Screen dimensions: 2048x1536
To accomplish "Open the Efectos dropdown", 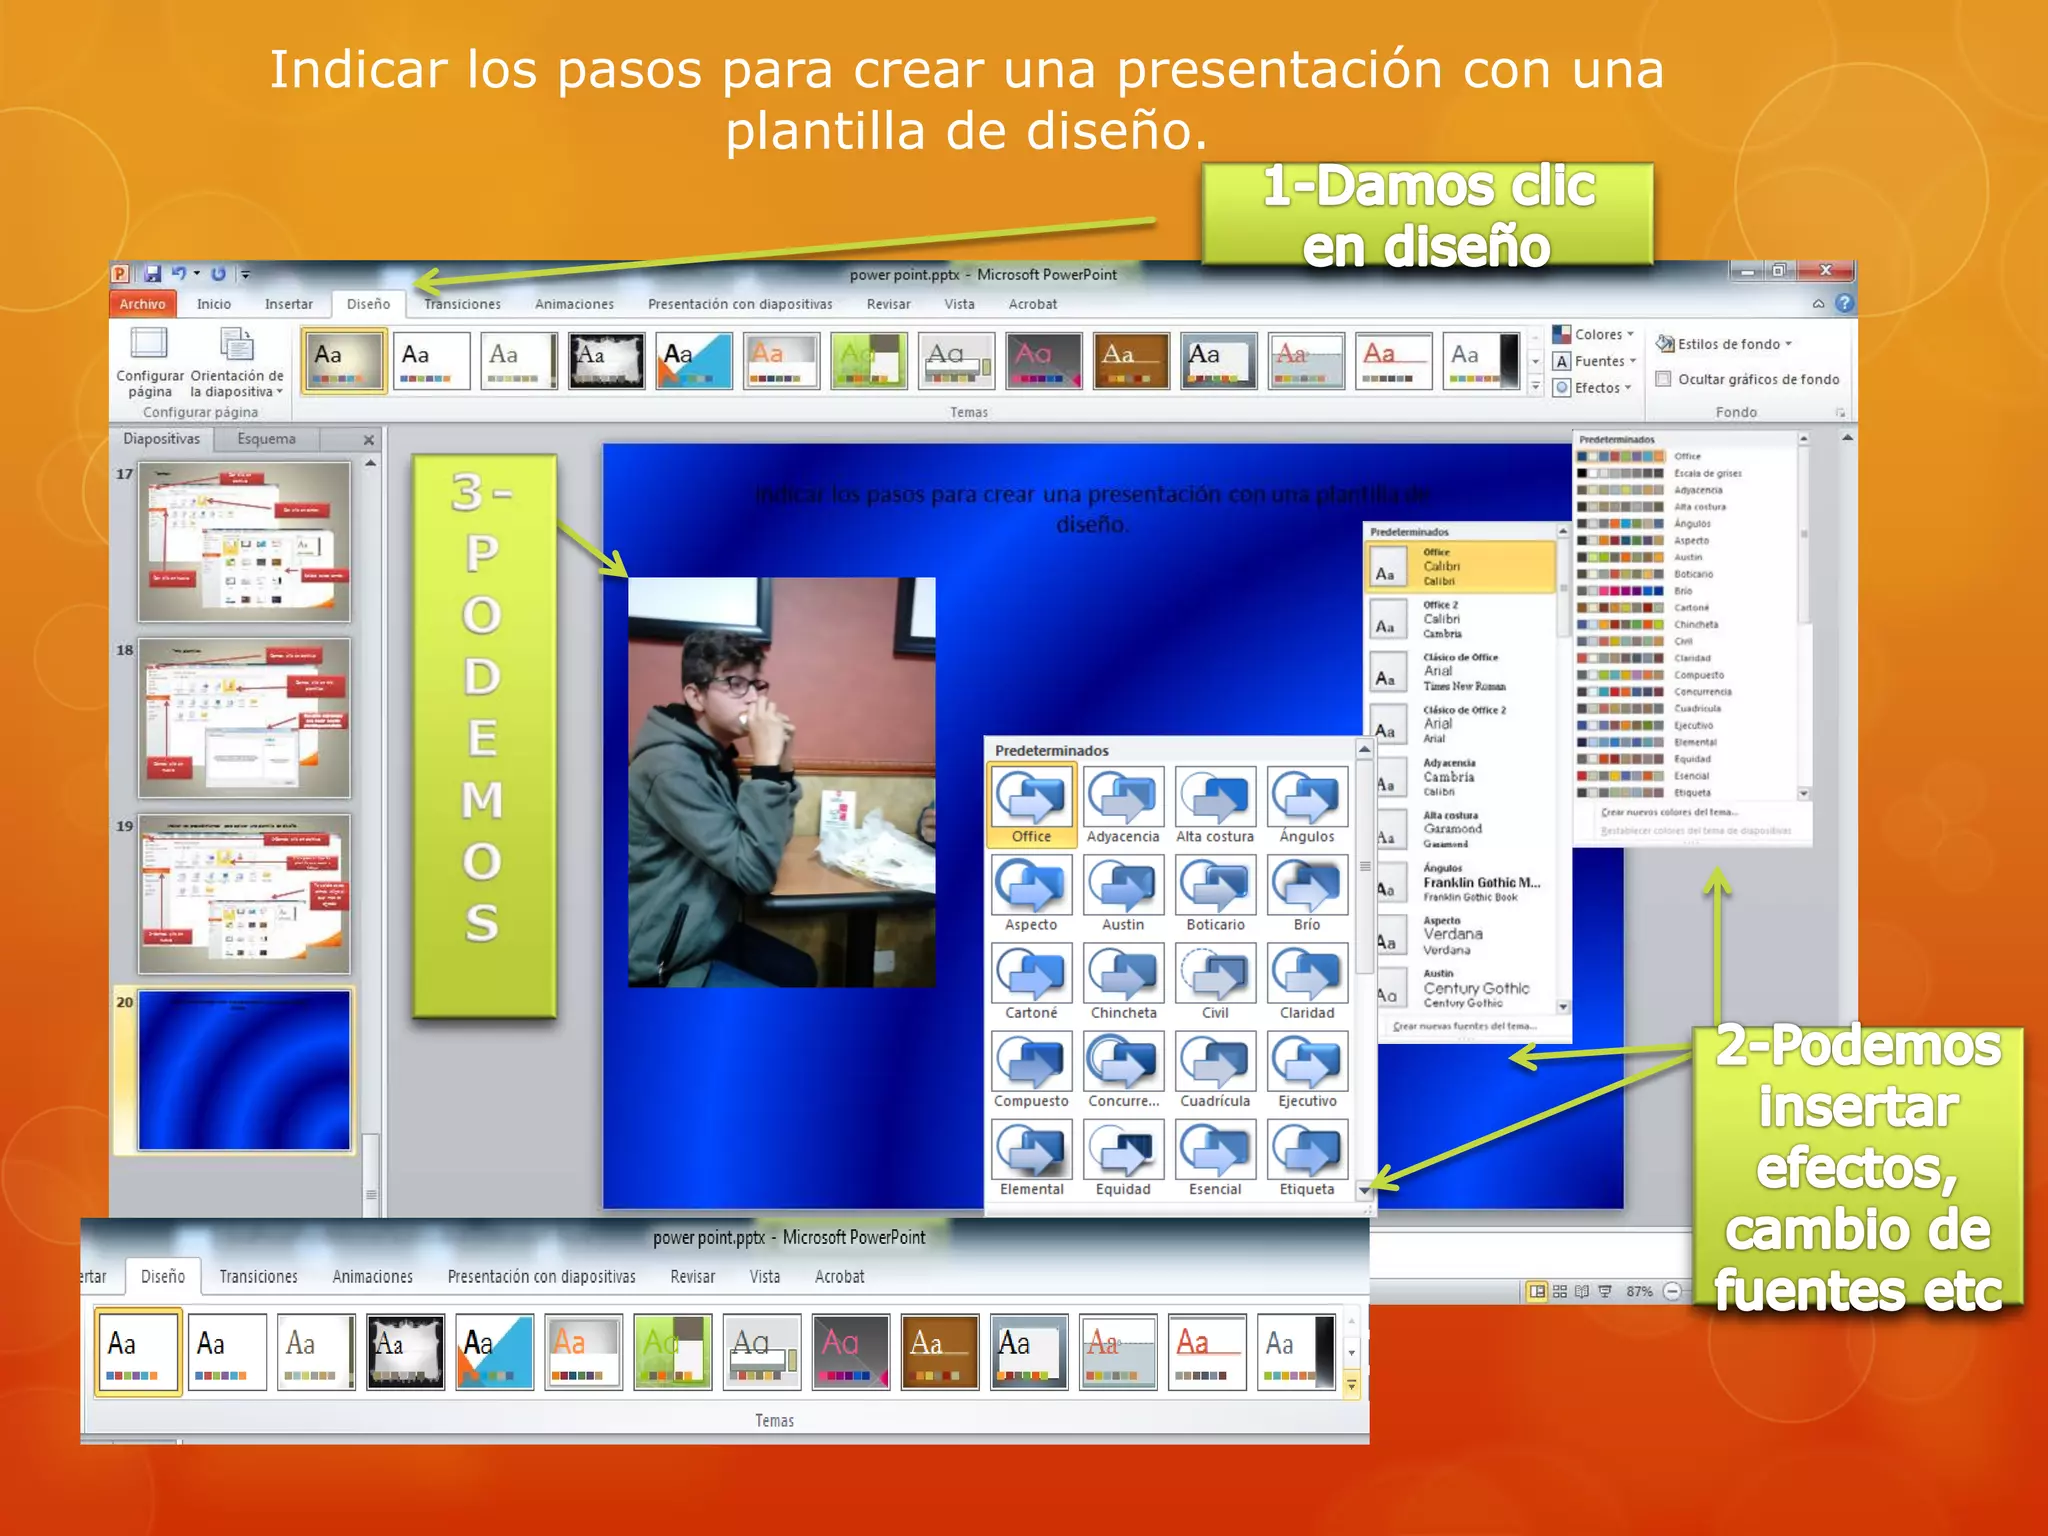I will pyautogui.click(x=1593, y=388).
